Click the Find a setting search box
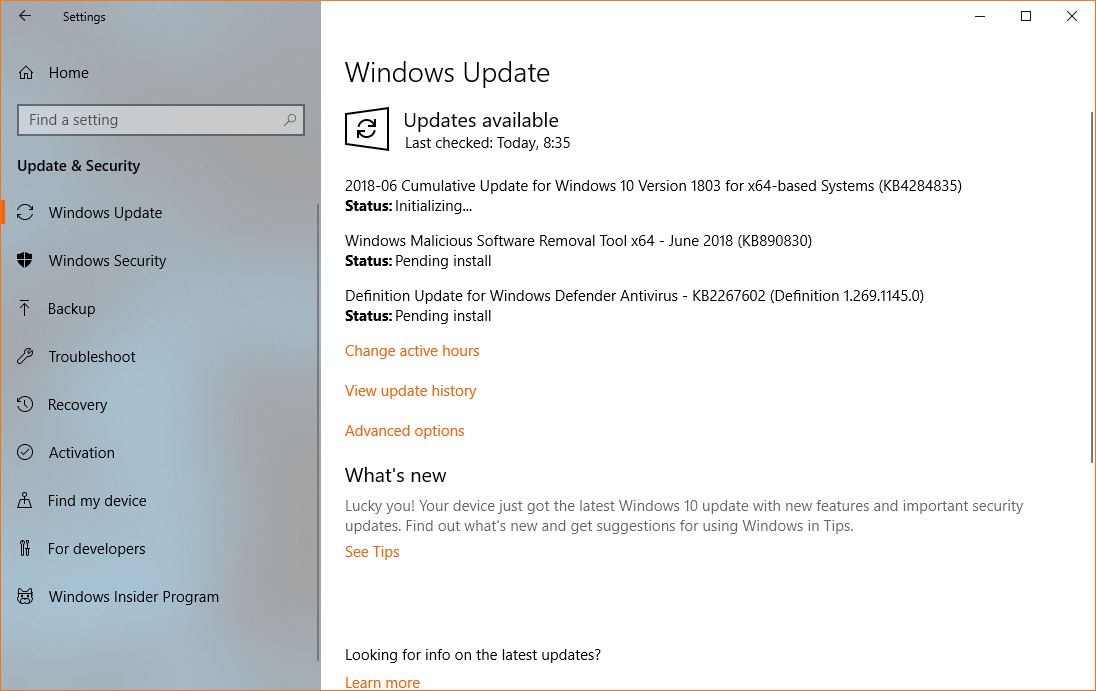This screenshot has width=1096, height=691. pyautogui.click(x=161, y=119)
